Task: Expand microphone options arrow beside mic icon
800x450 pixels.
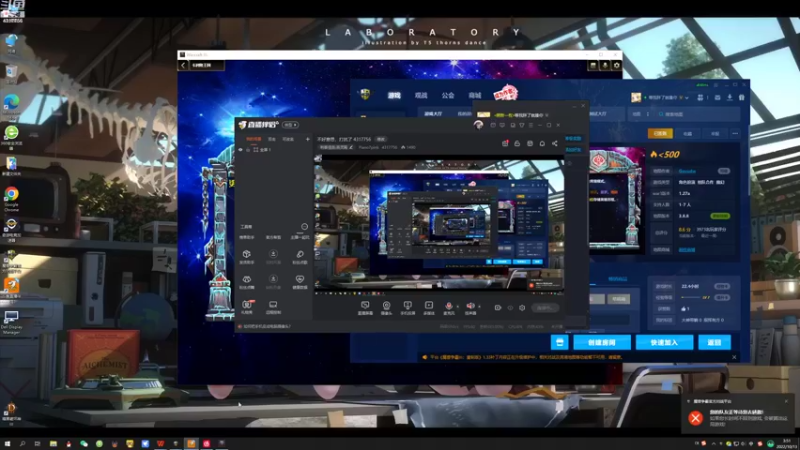Action: pyautogui.click(x=458, y=306)
